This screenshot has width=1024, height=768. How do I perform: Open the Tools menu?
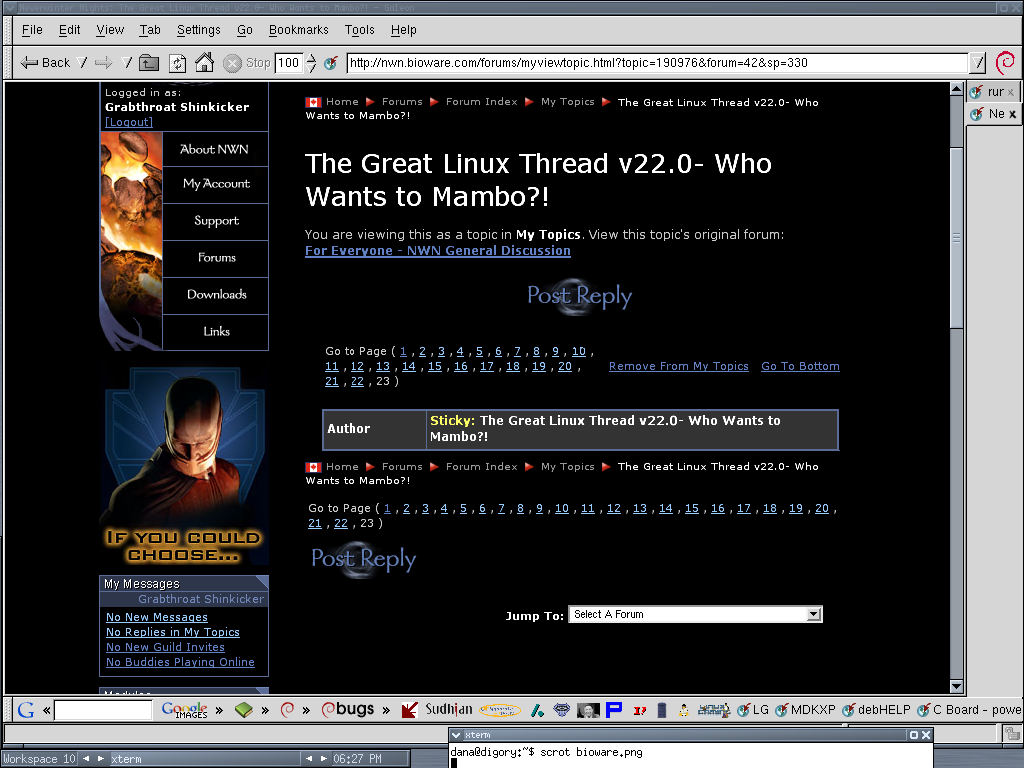(x=359, y=30)
